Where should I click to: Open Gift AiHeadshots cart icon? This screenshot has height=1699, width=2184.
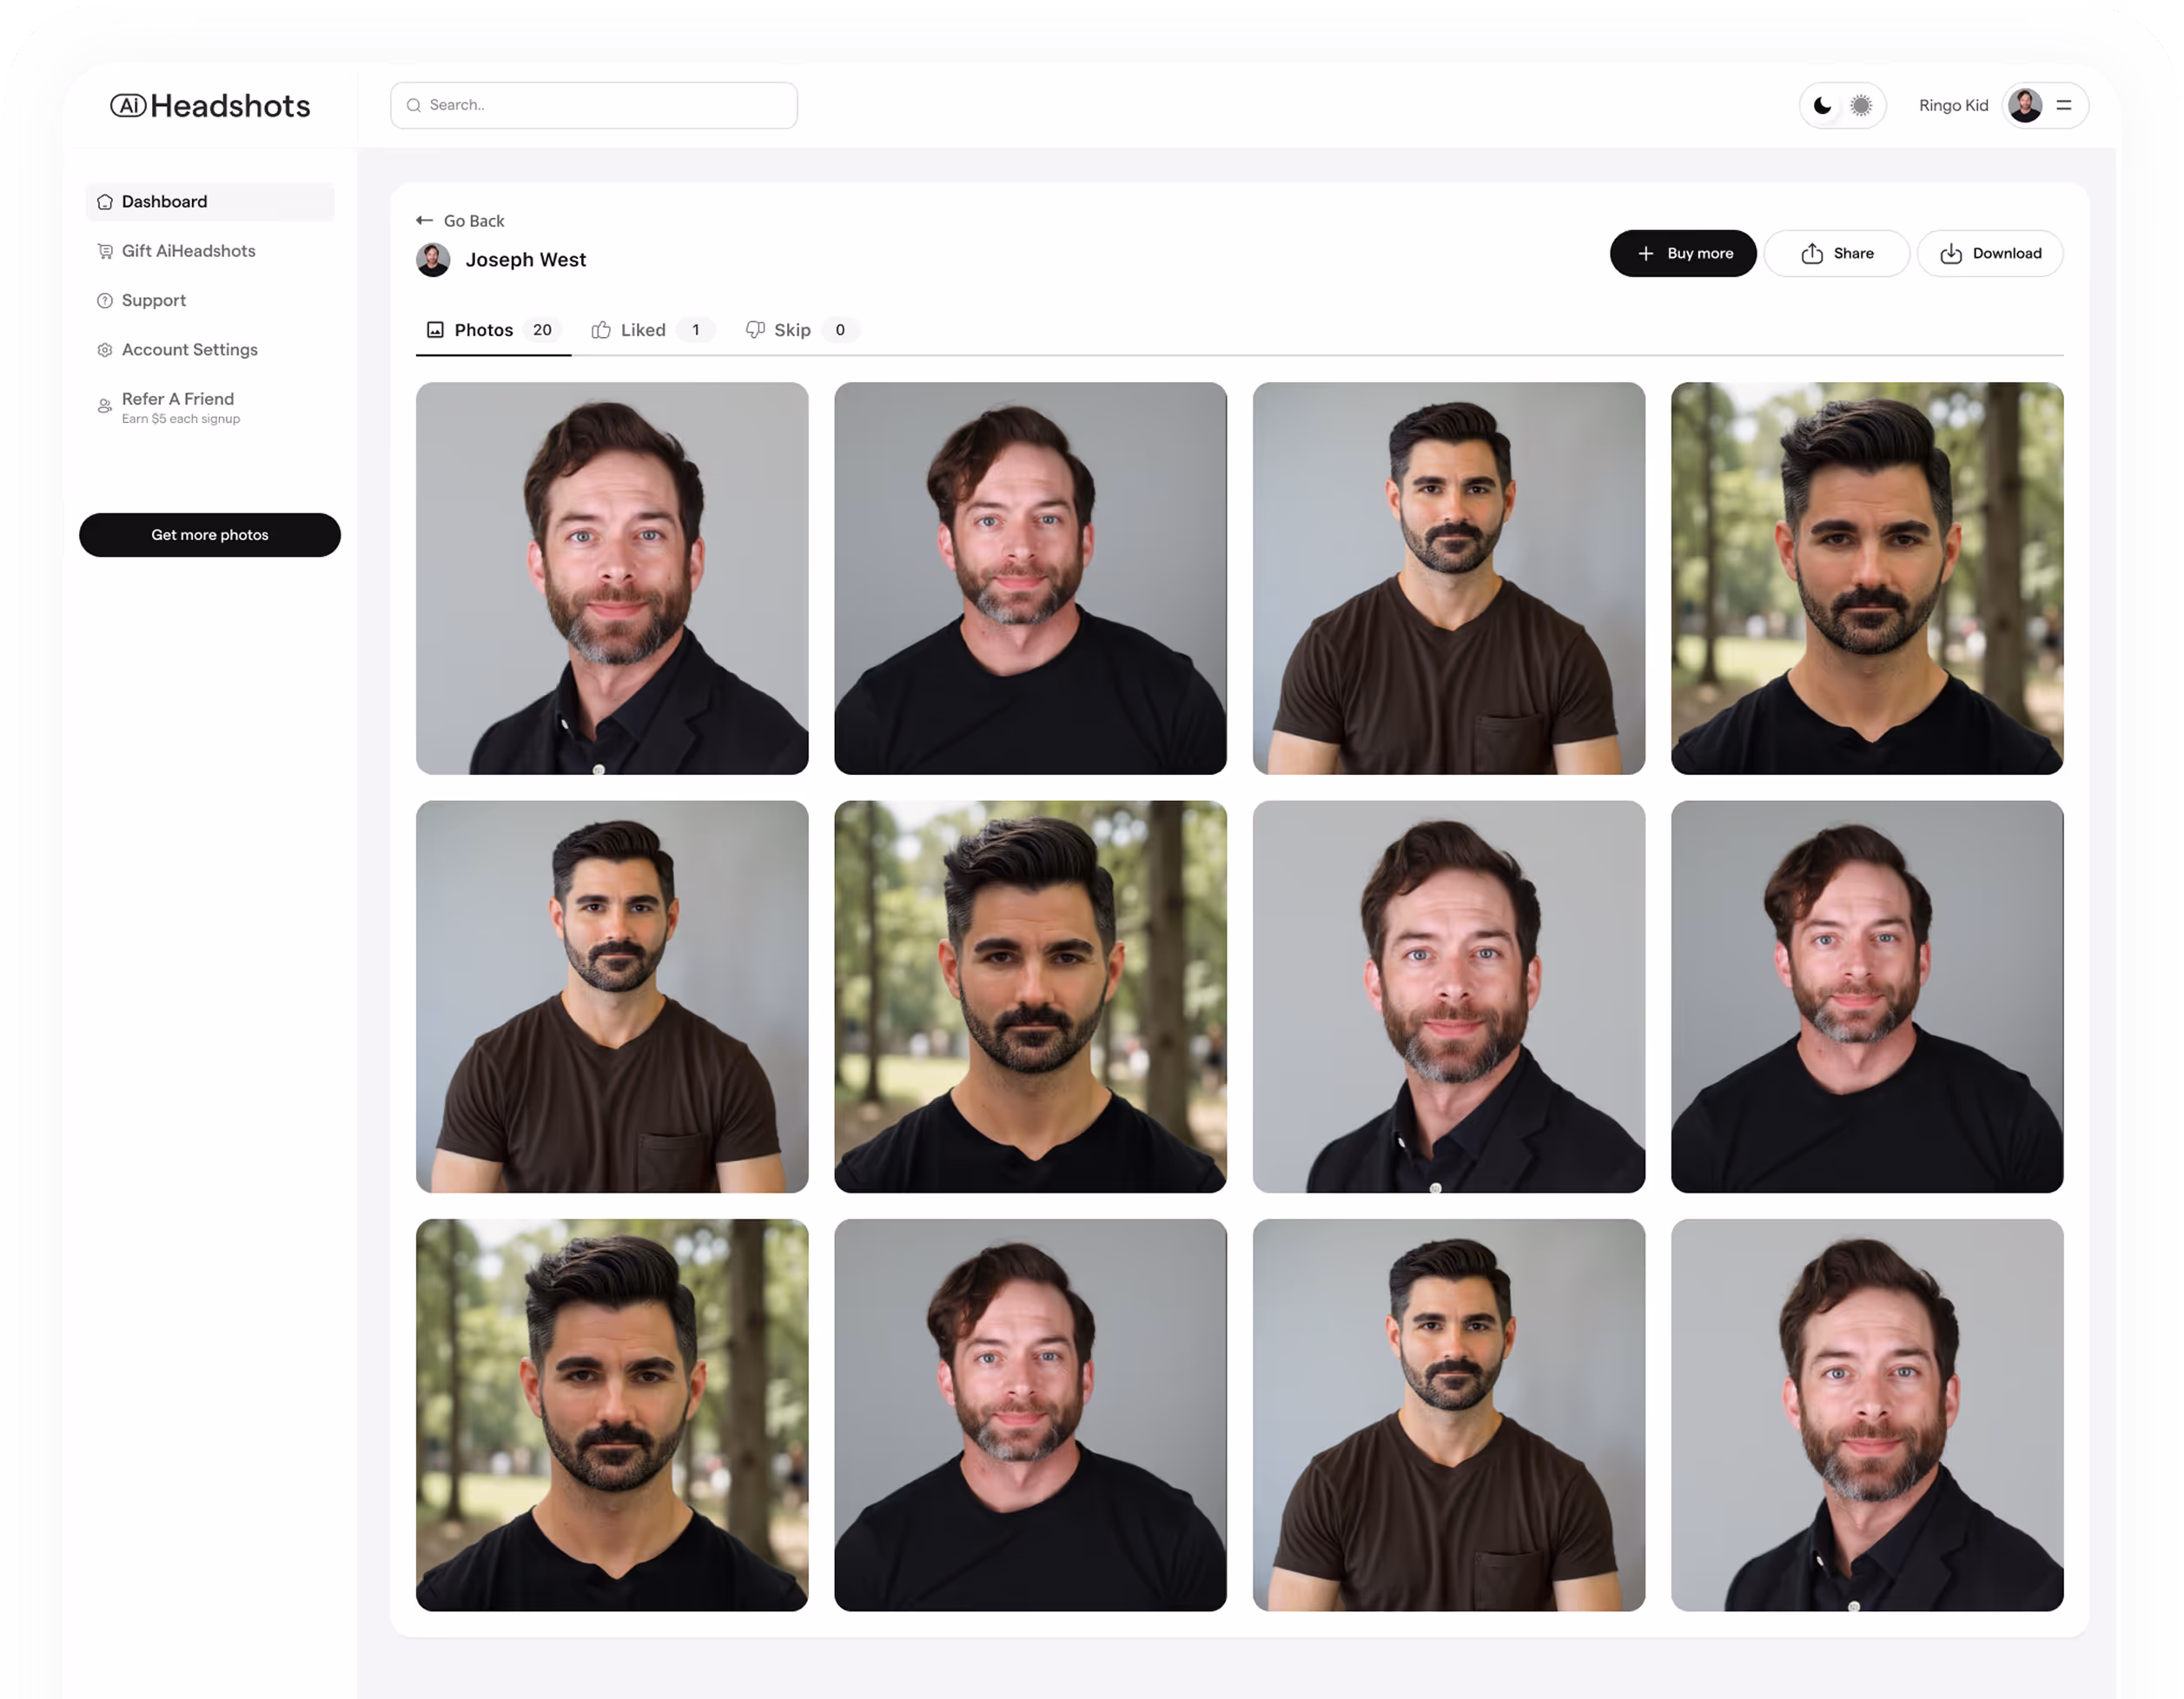pos(105,251)
